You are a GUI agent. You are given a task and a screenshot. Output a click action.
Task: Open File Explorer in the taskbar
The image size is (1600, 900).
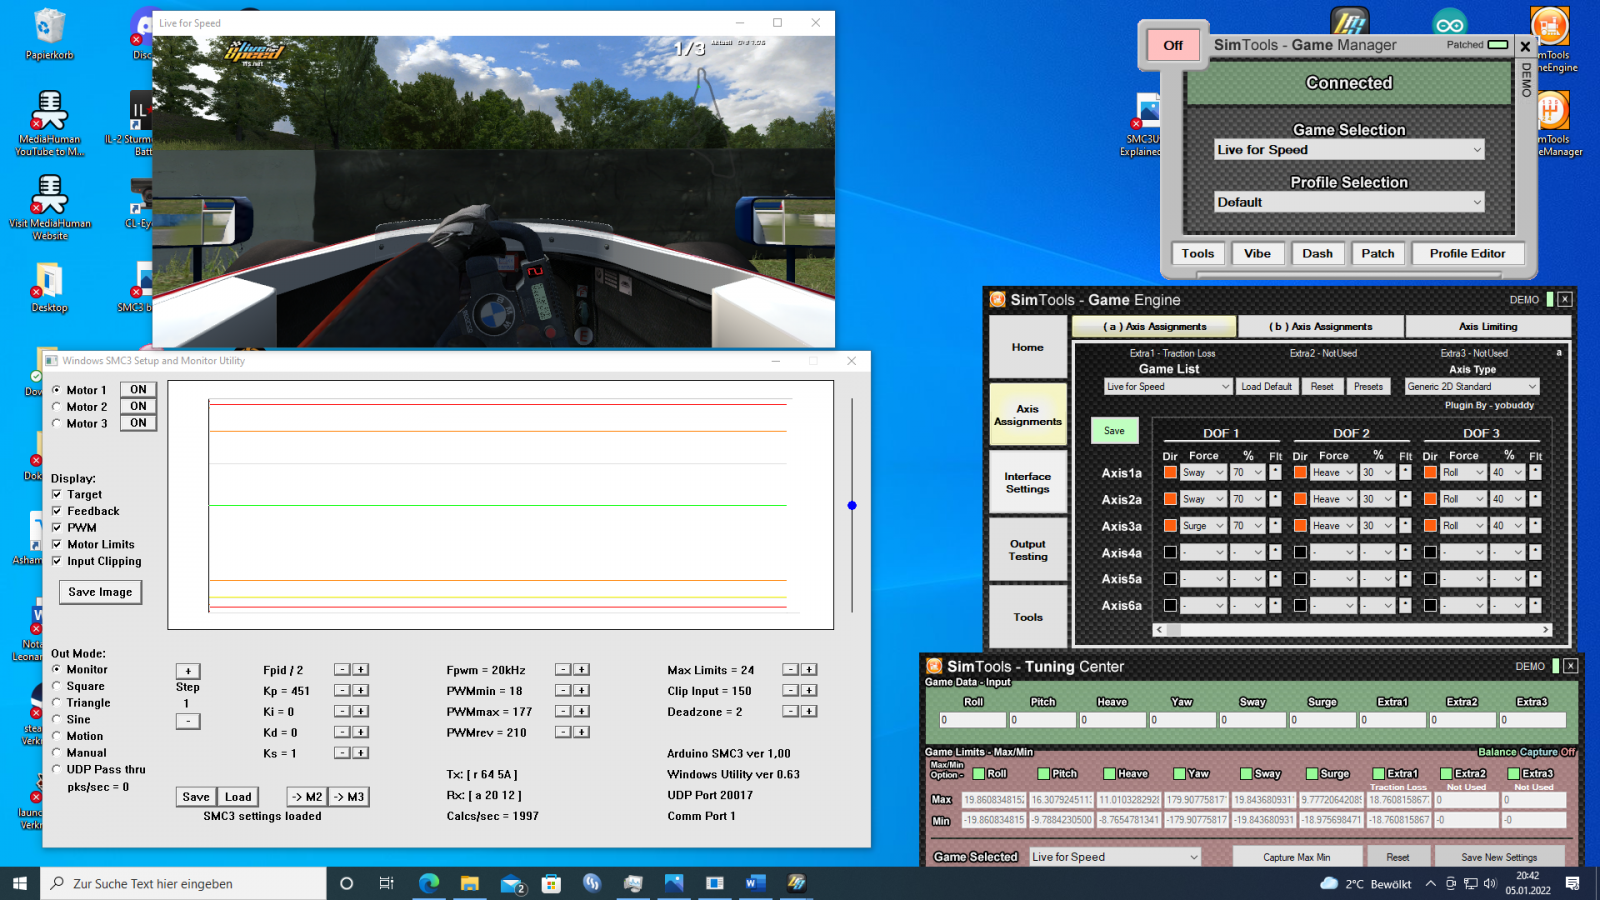(470, 883)
